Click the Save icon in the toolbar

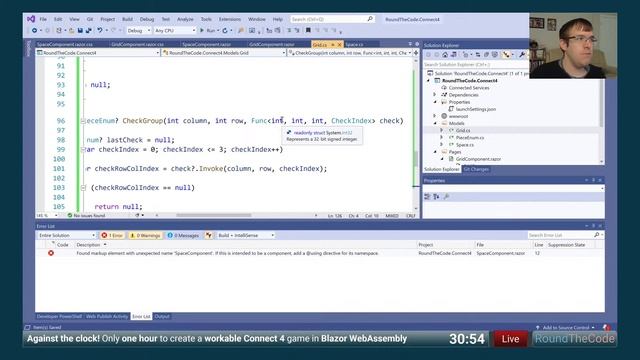80,31
